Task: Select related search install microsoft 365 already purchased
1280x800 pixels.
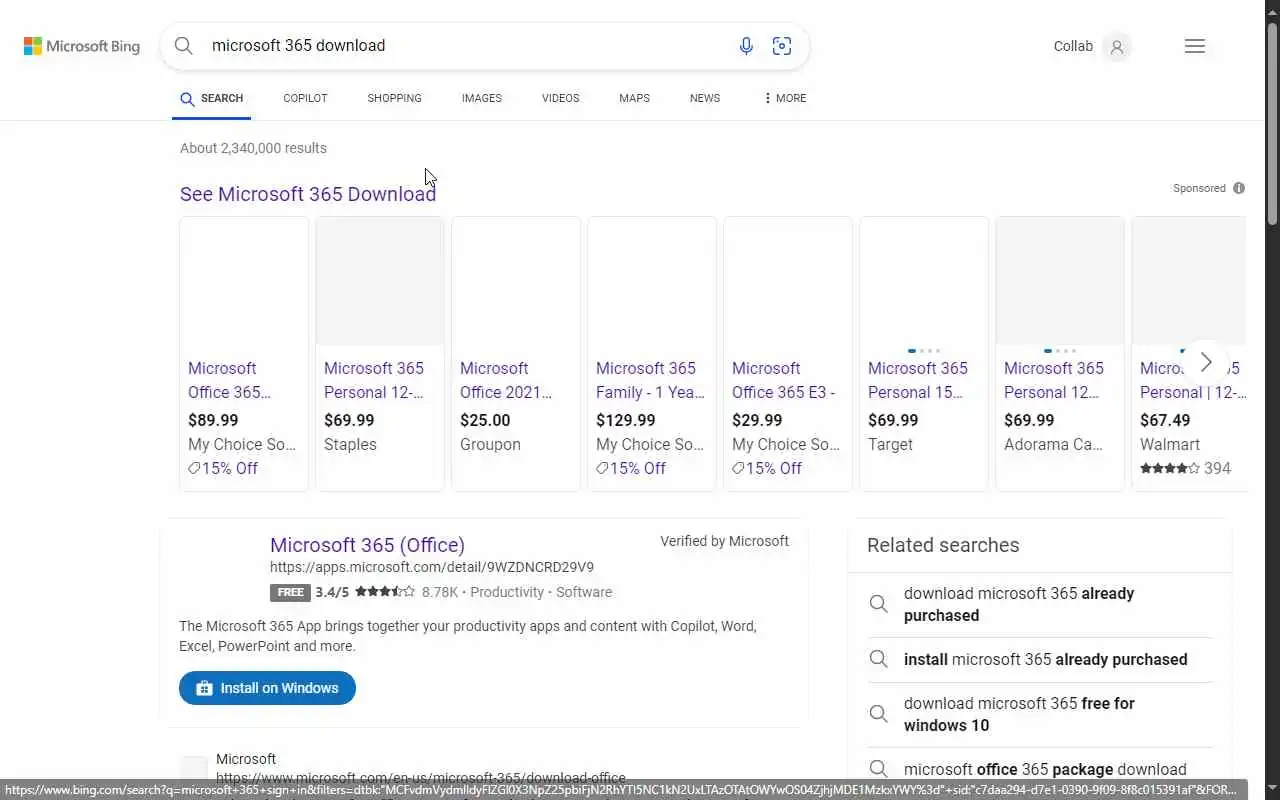Action: (x=1045, y=660)
